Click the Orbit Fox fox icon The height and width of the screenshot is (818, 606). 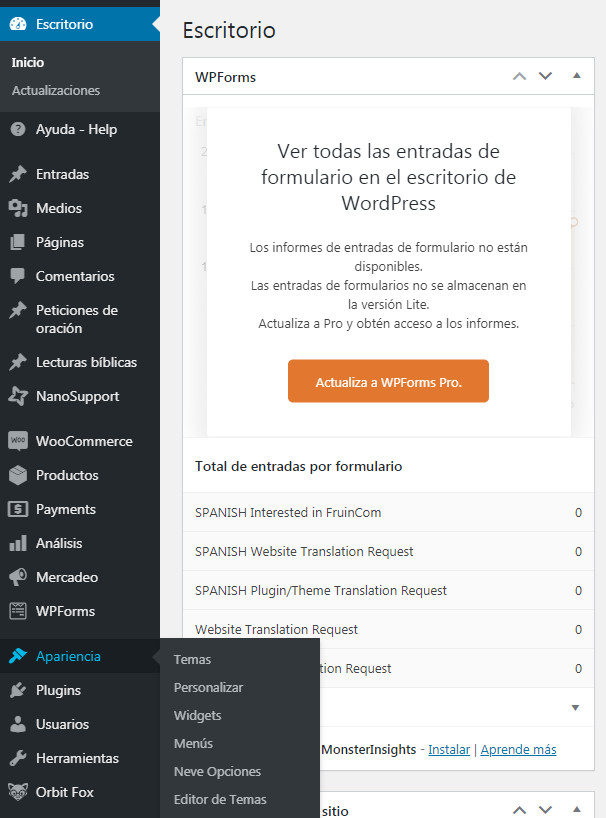coord(17,792)
